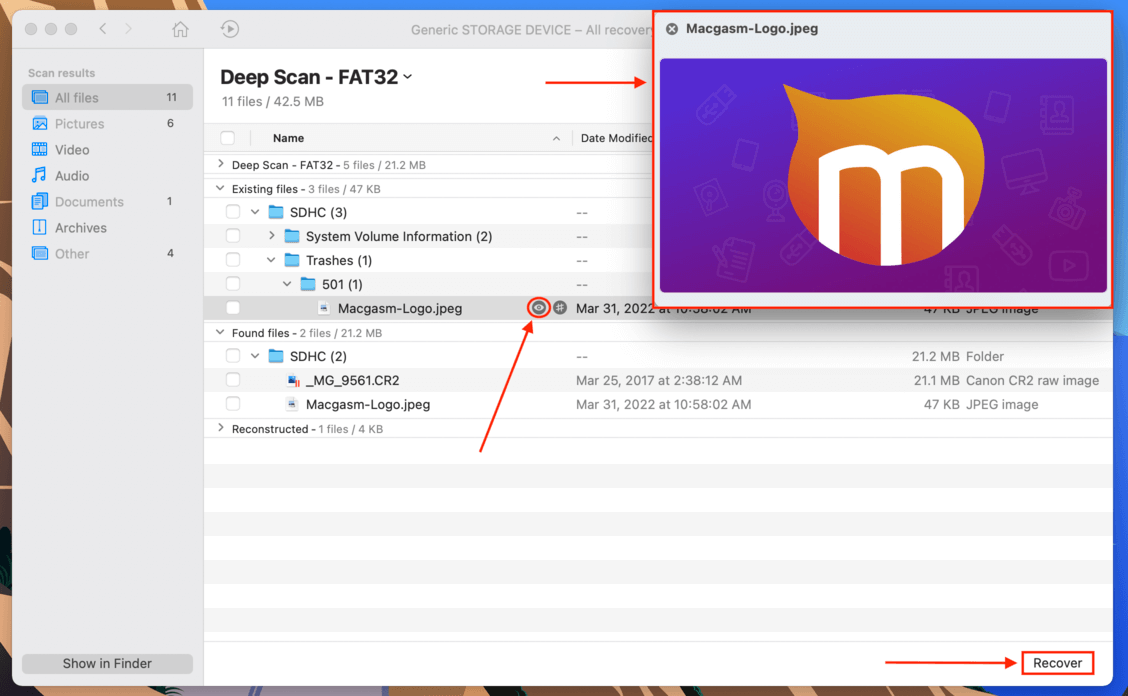Click the file icon of Macgasm-Logo.jpeg under Found files
The image size is (1128, 696).
291,405
